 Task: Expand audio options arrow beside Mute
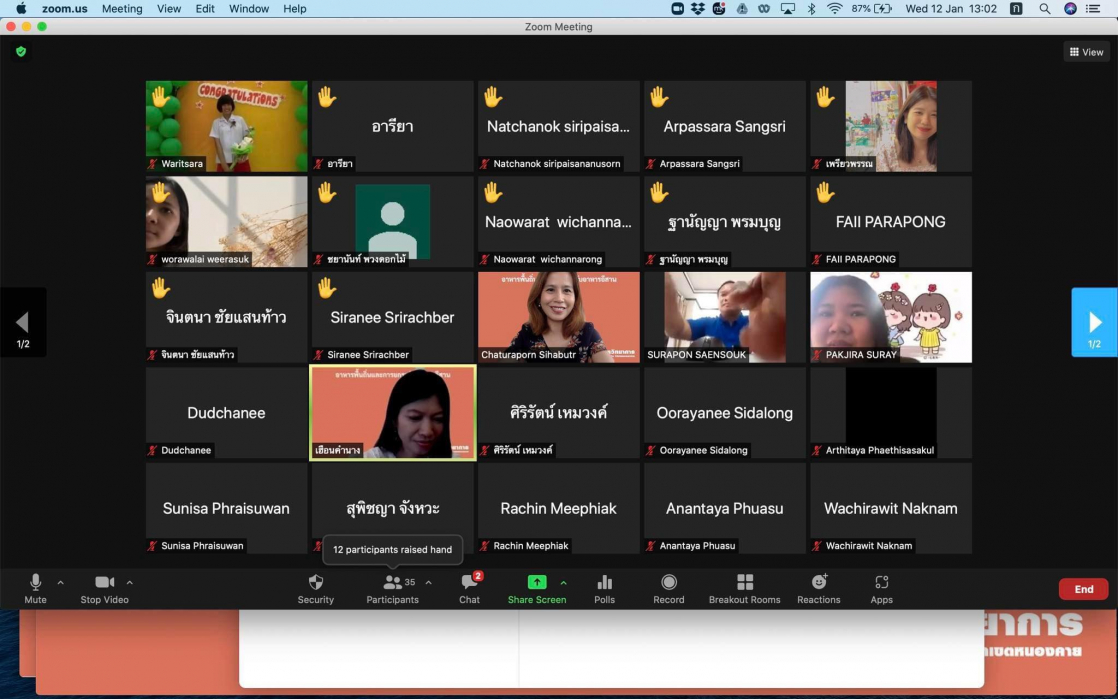60,582
